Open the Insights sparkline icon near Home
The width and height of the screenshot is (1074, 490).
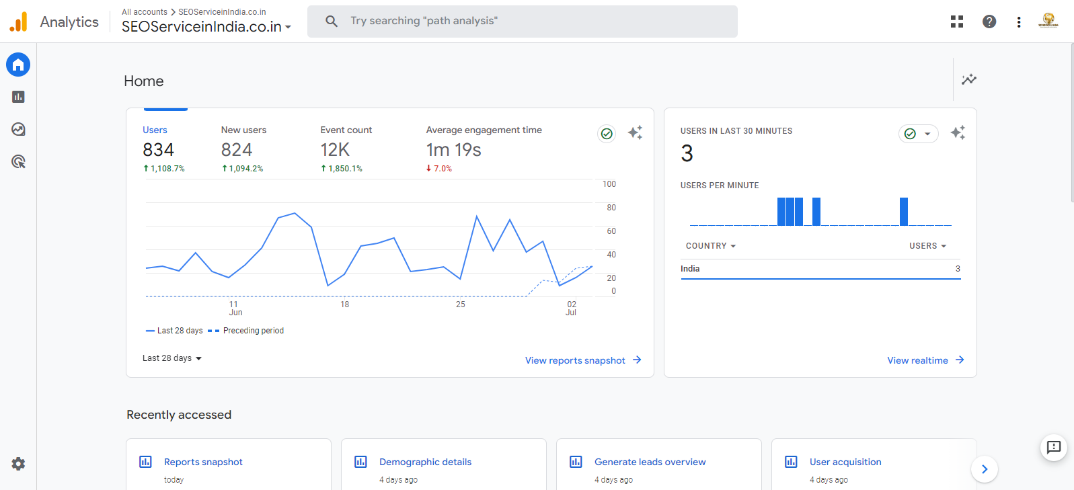pyautogui.click(x=968, y=80)
